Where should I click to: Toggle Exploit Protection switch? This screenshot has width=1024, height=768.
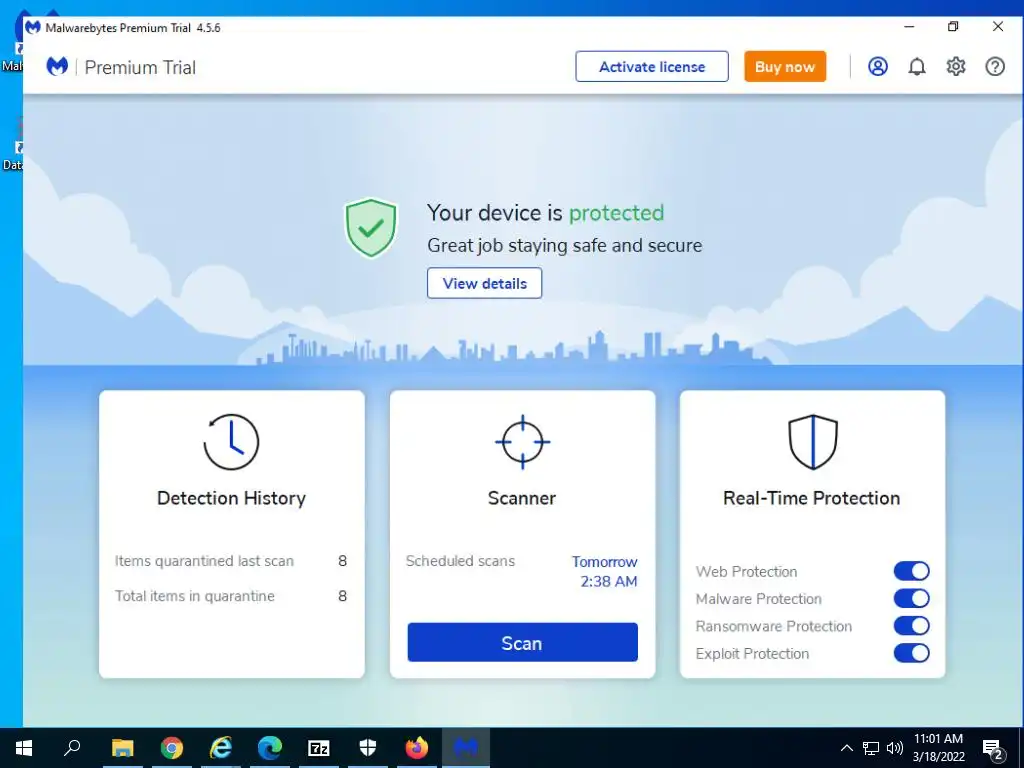[912, 654]
